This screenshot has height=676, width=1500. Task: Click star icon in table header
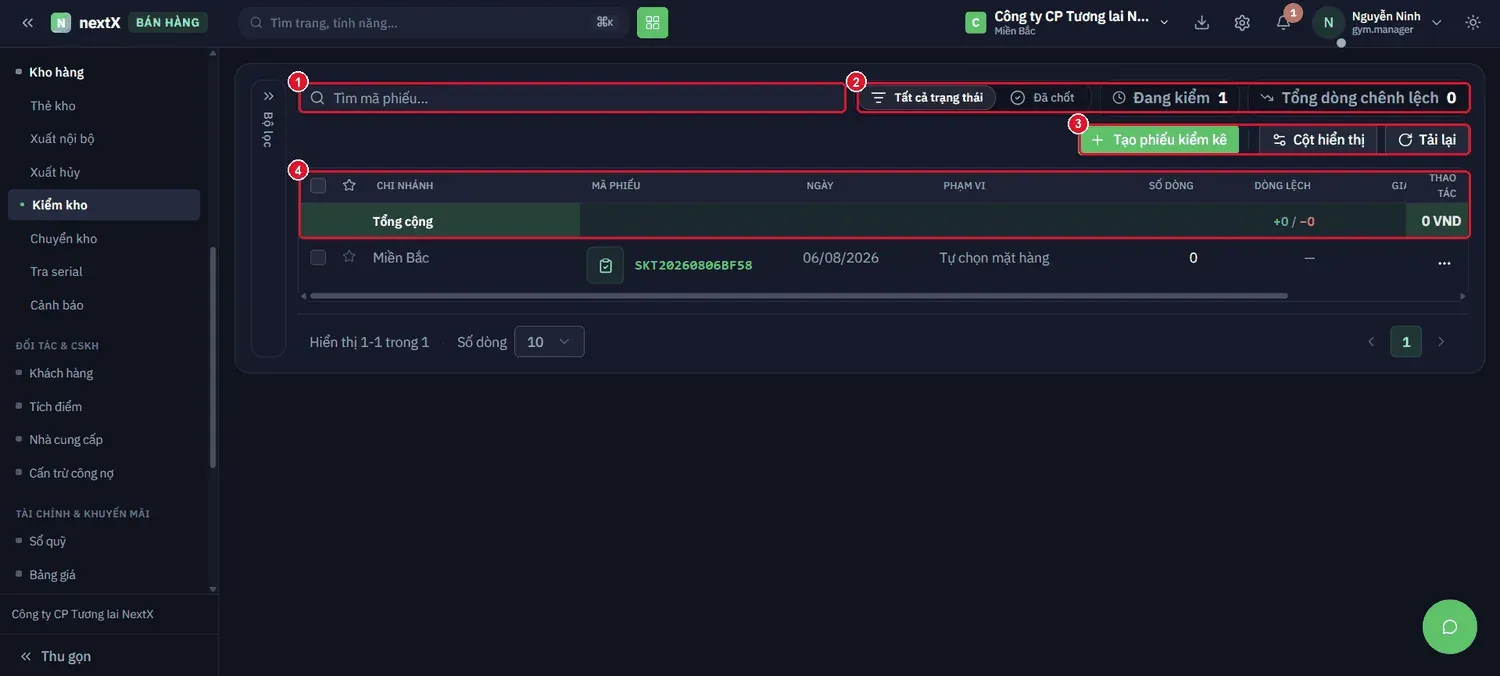[x=349, y=185]
